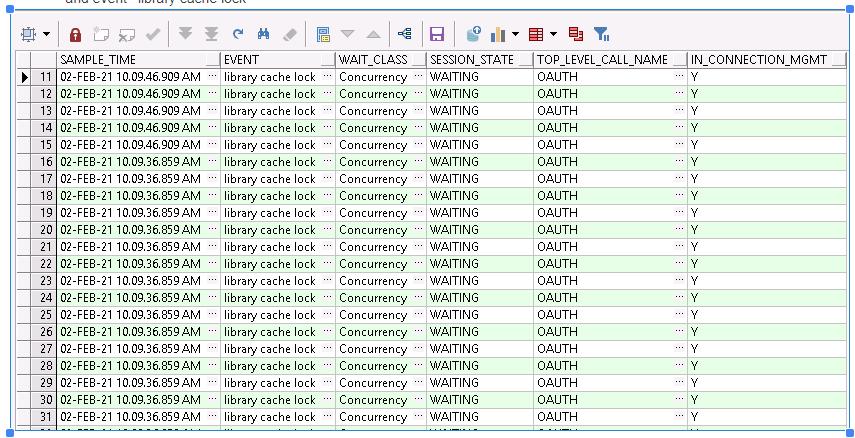The image size is (855, 438).
Task: Click the IN_CONNECTION_MGMT column header
Action: coord(758,60)
